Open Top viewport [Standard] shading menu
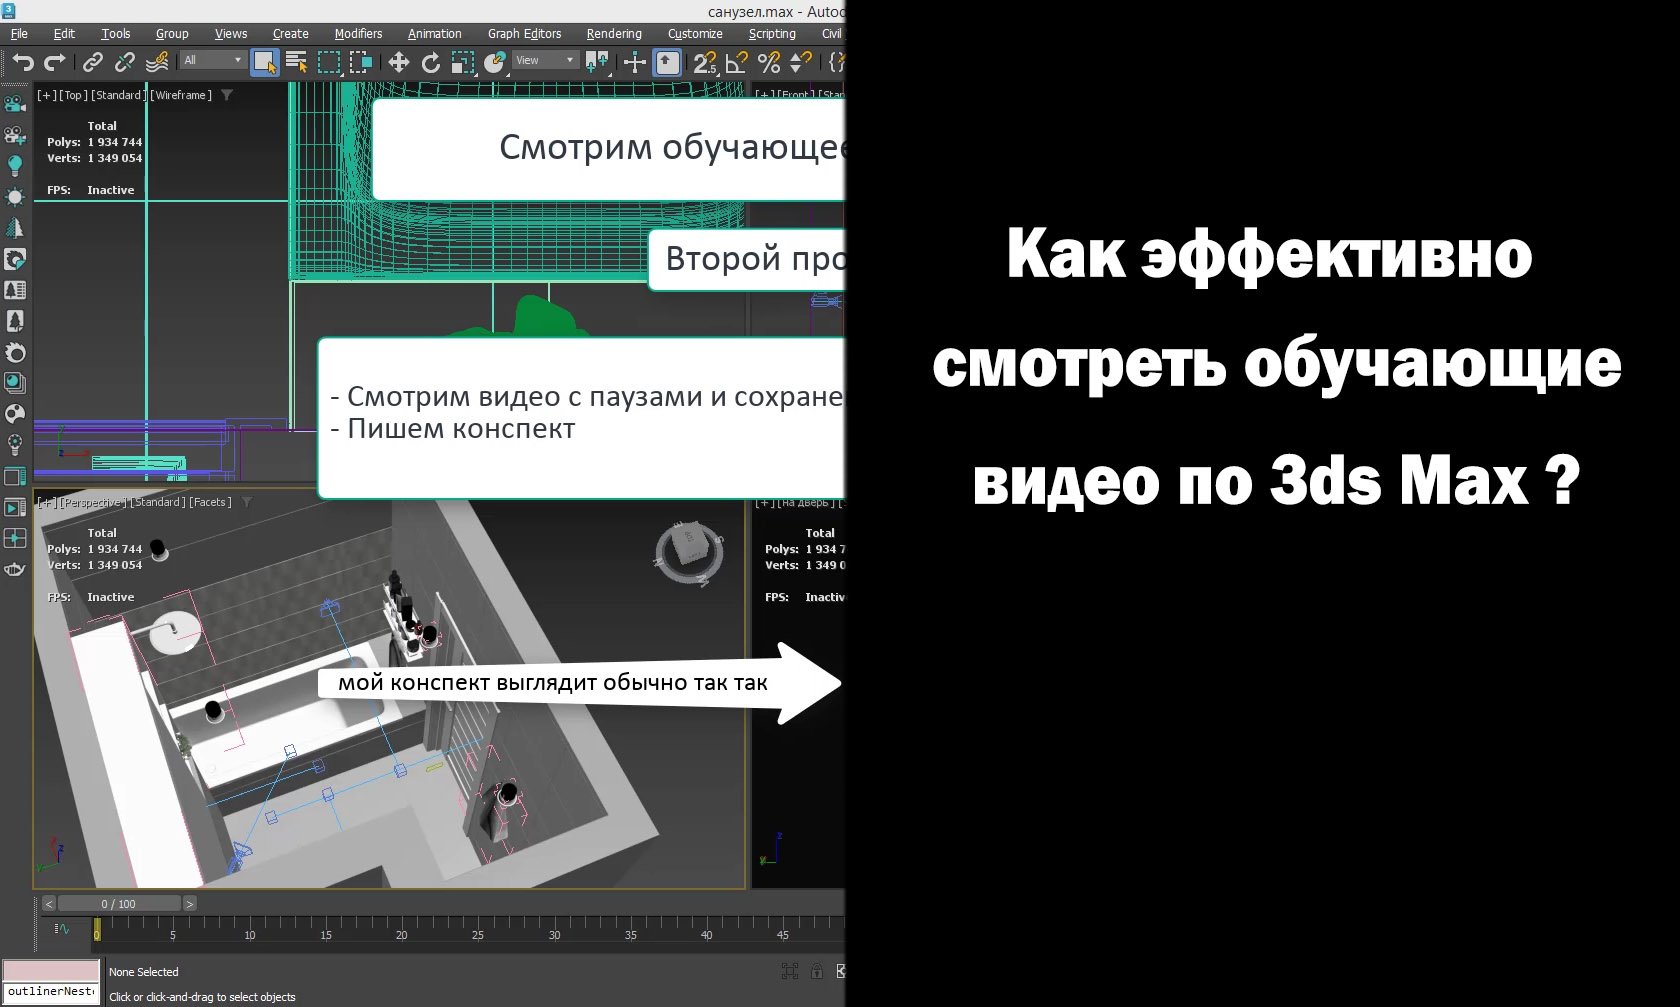This screenshot has height=1007, width=1680. (119, 95)
